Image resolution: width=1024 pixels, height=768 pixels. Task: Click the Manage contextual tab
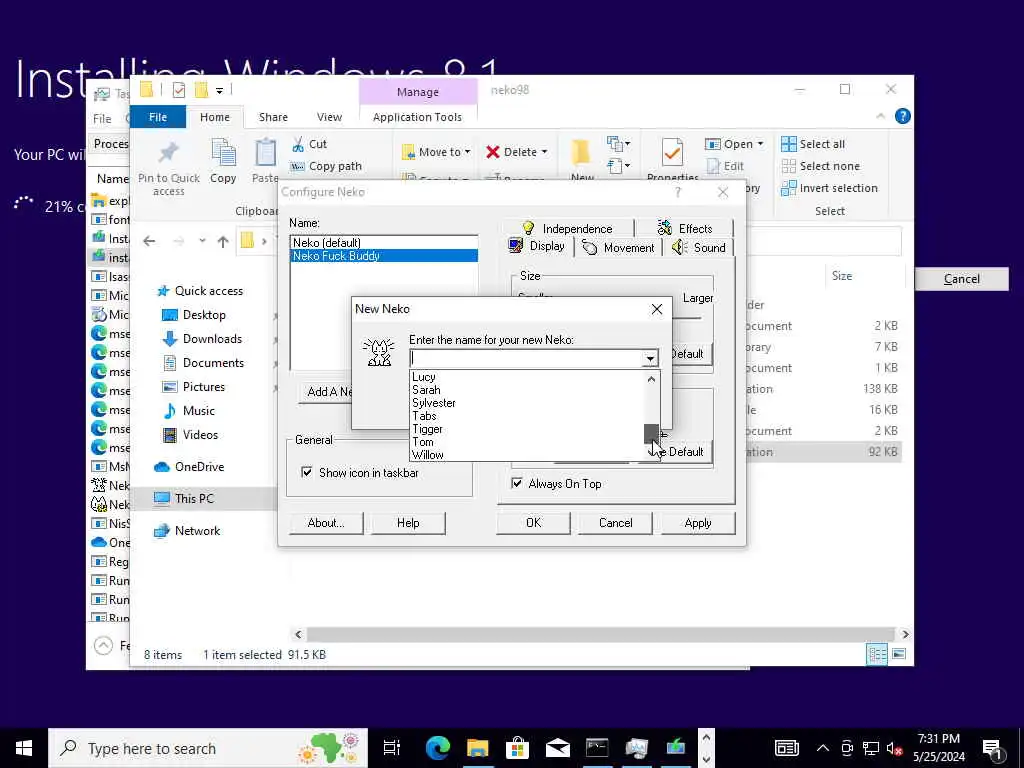418,92
